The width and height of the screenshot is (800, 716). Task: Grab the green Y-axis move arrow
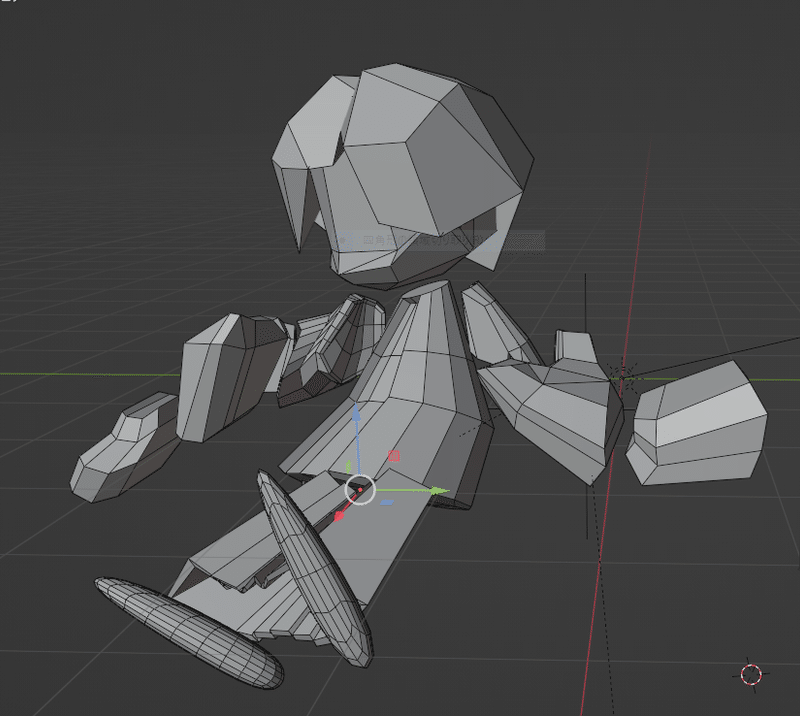tap(438, 491)
